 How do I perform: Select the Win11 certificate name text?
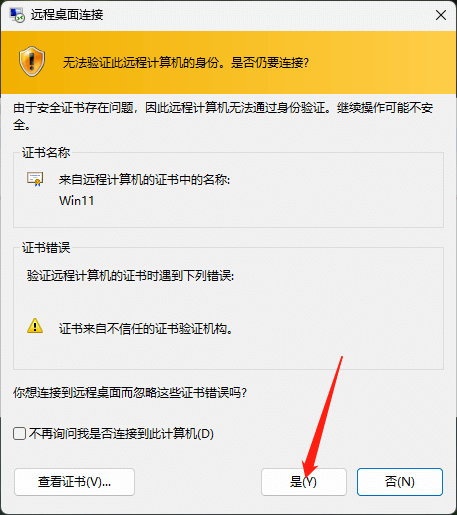coord(76,201)
